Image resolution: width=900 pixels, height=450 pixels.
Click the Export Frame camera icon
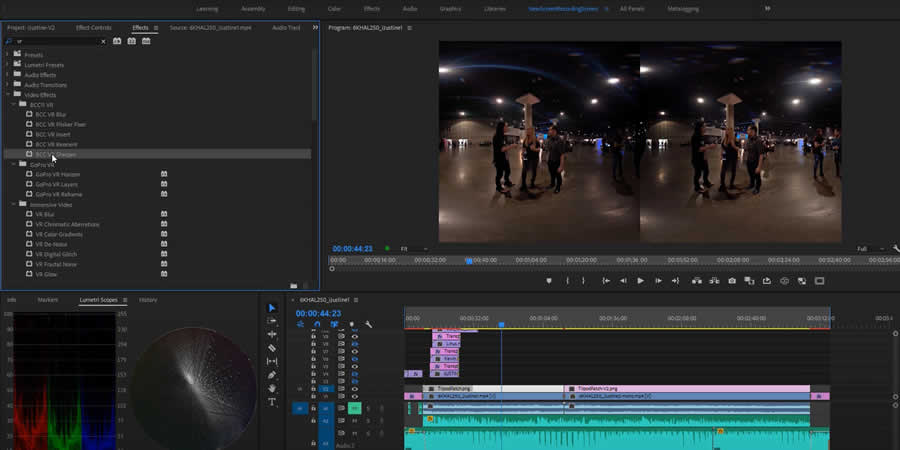click(732, 281)
